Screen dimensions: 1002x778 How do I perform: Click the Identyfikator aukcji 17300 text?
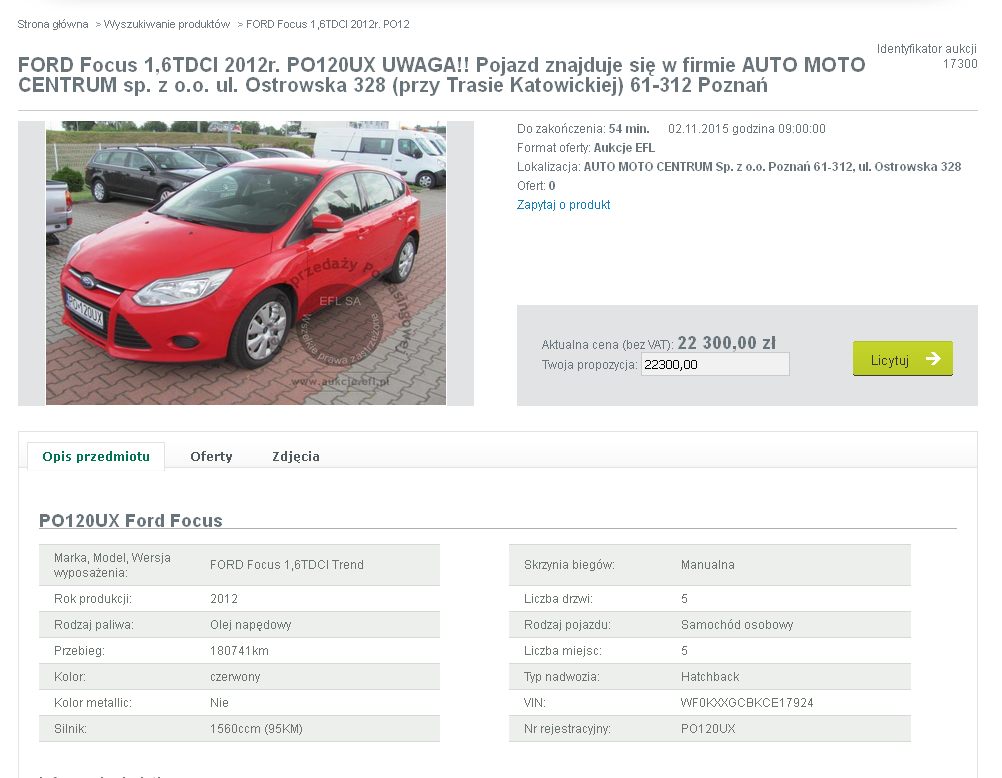[x=927, y=56]
